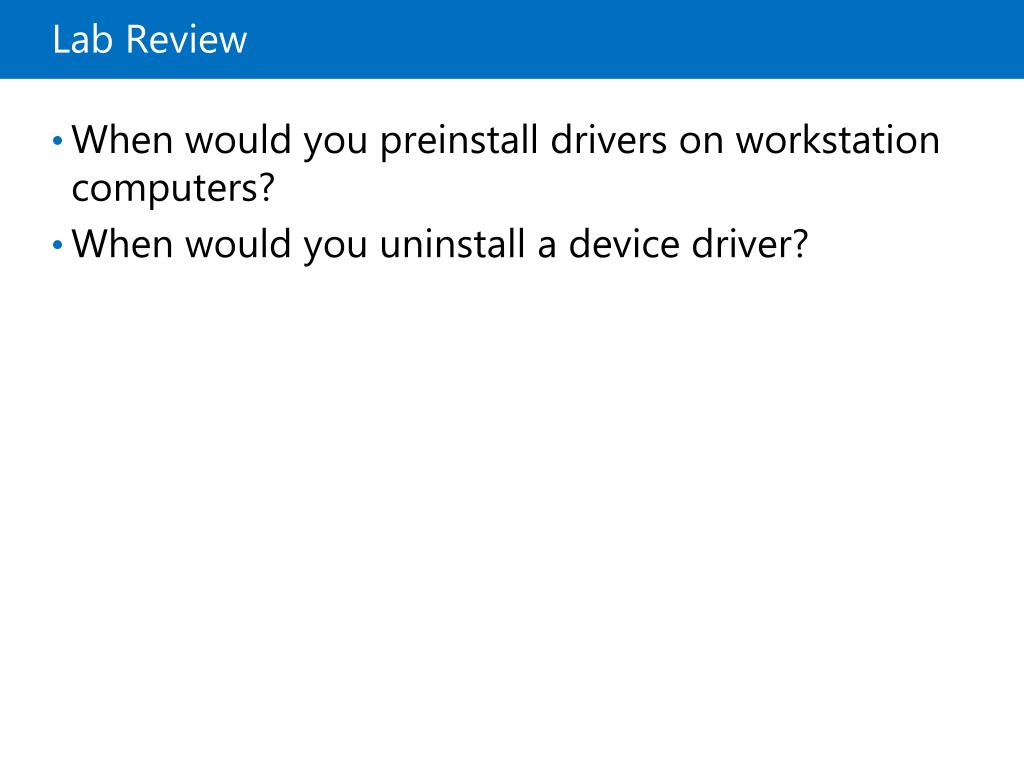Click the empty white area below the questions
The image size is (1024, 768).
click(512, 509)
